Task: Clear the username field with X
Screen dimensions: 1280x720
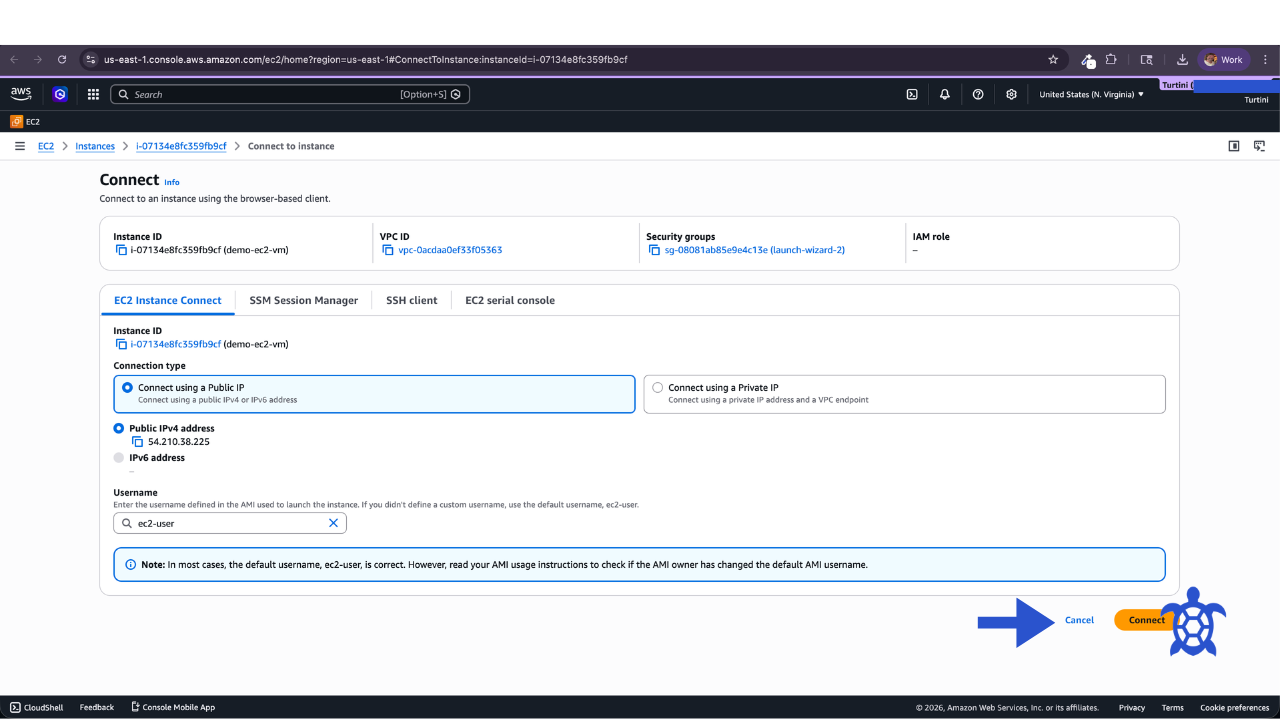Action: pyautogui.click(x=334, y=523)
